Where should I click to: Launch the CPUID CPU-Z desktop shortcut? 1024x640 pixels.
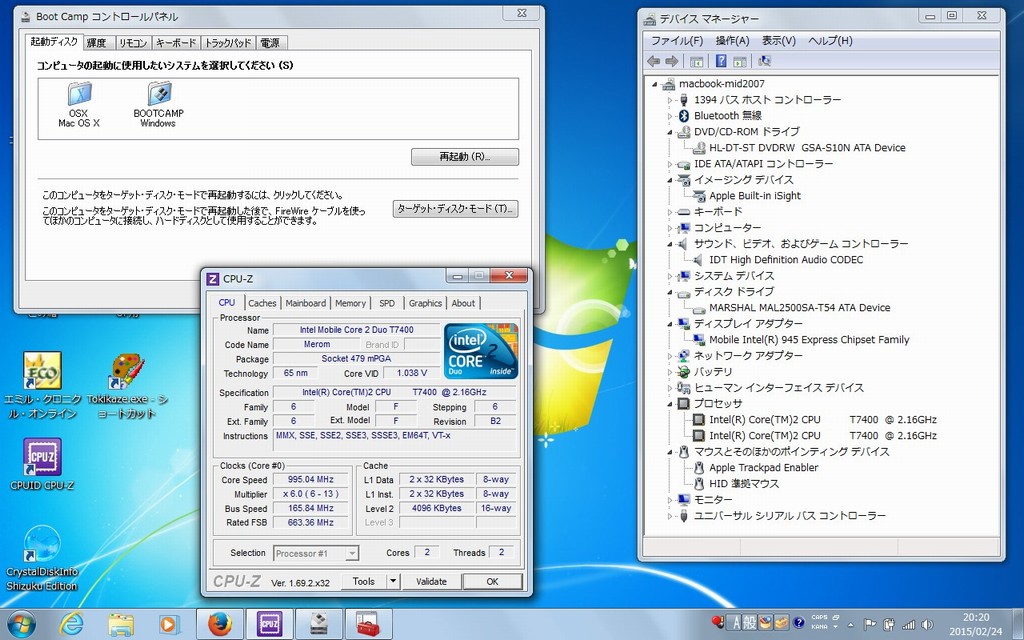pyautogui.click(x=42, y=464)
